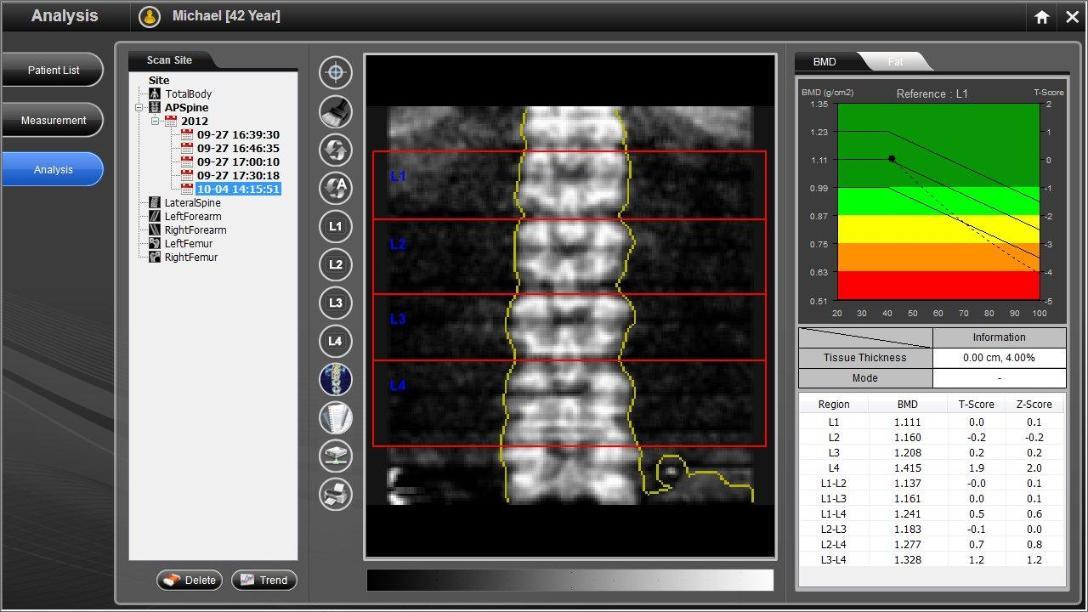Select the L2 vertebra marker tool
Screen dimensions: 1088x612
335,265
